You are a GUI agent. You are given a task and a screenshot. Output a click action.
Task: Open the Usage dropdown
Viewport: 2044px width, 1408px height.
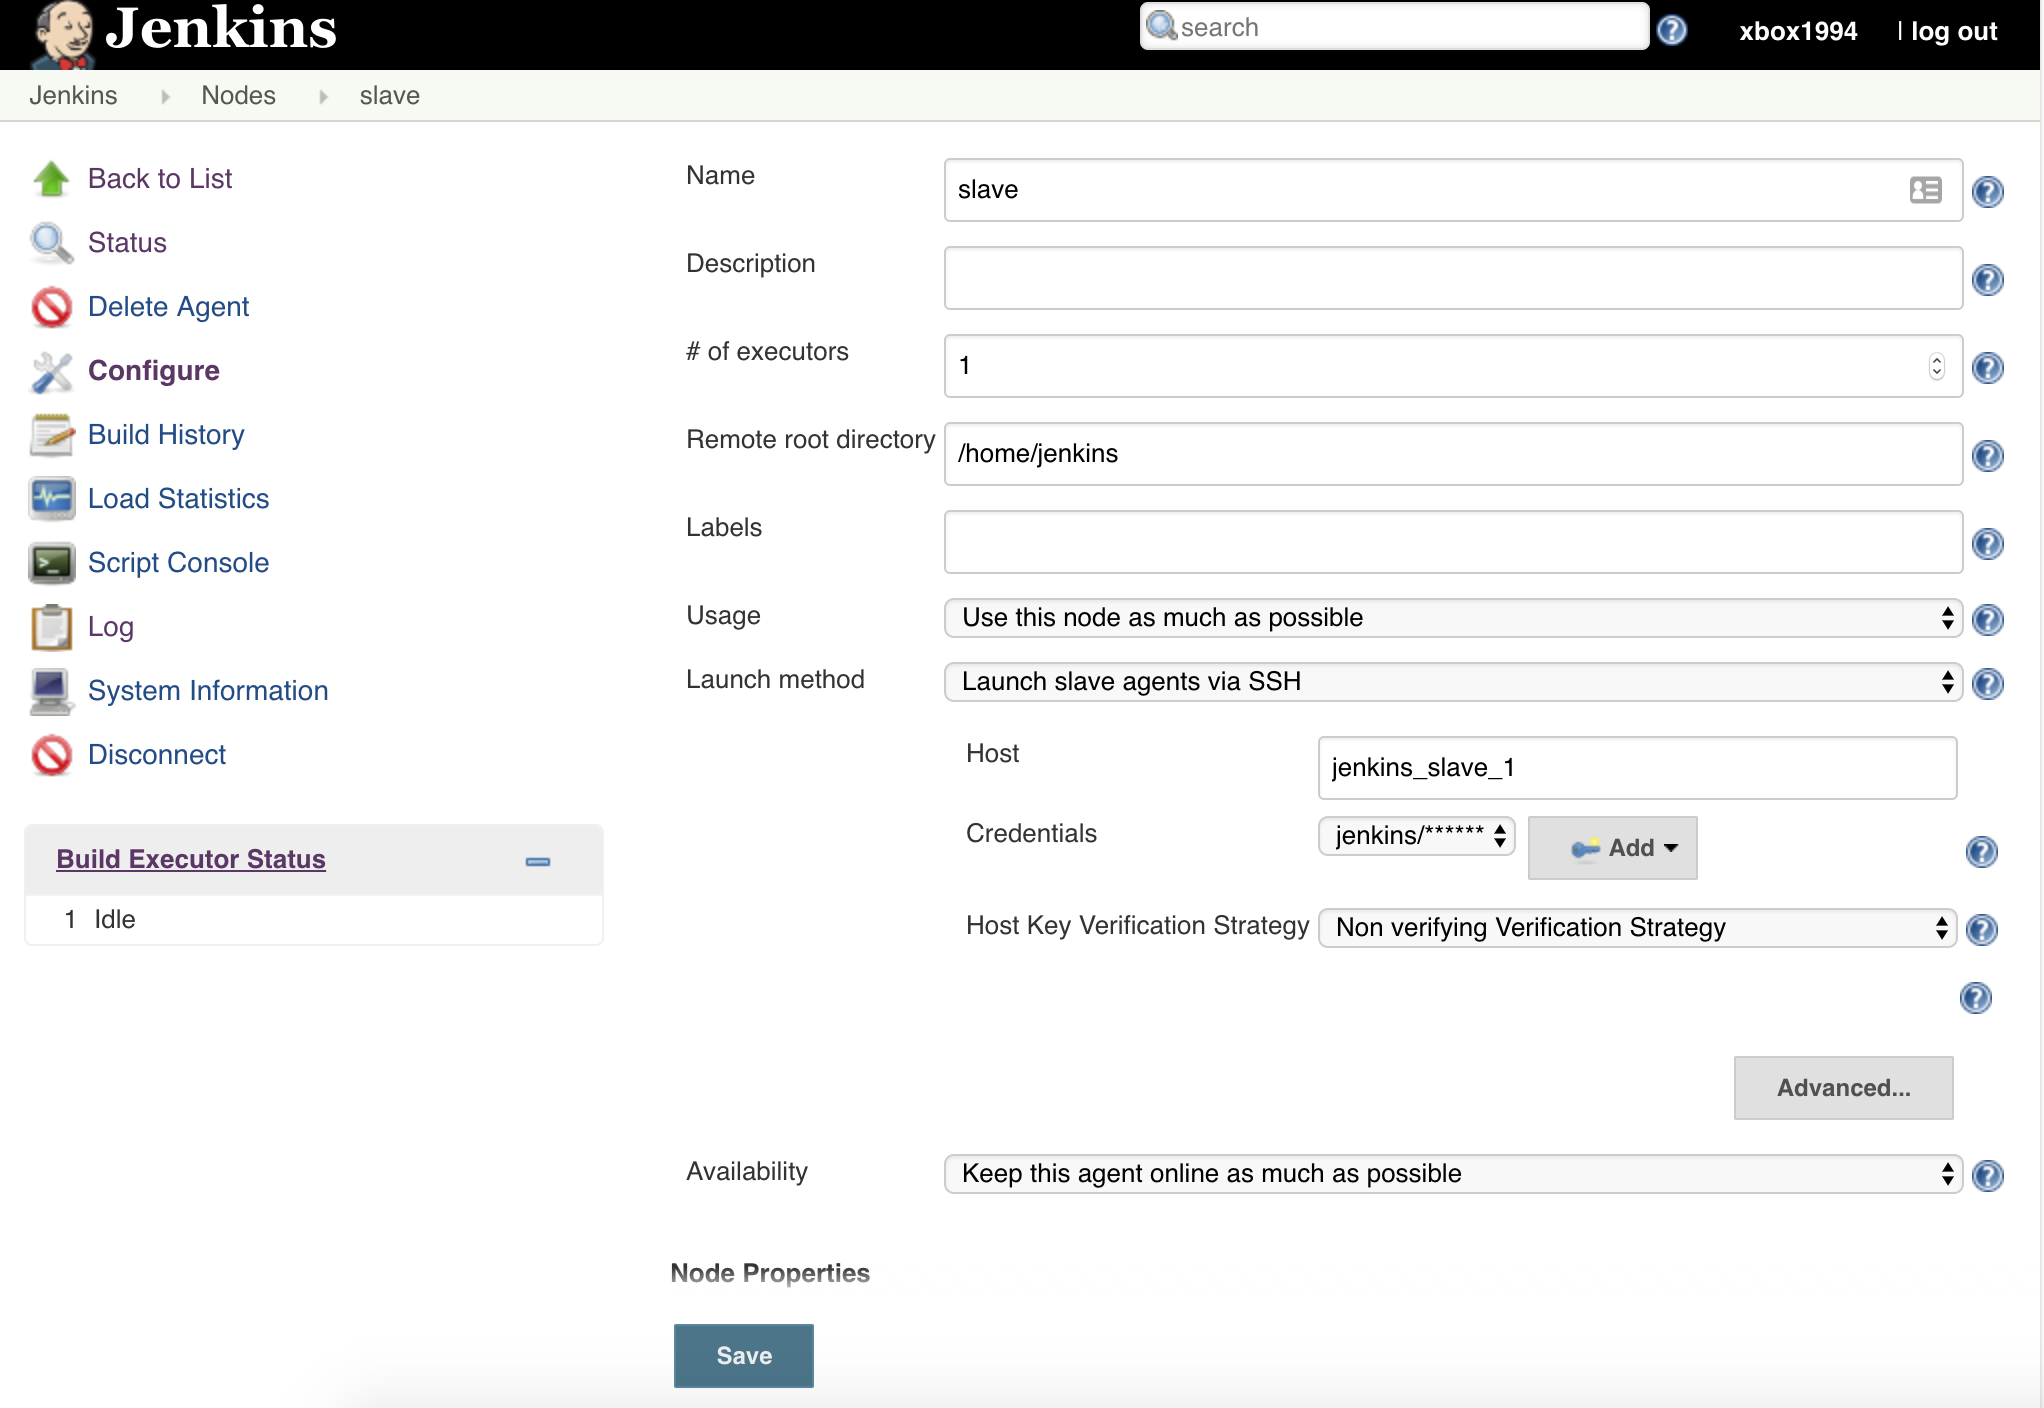[x=1453, y=618]
